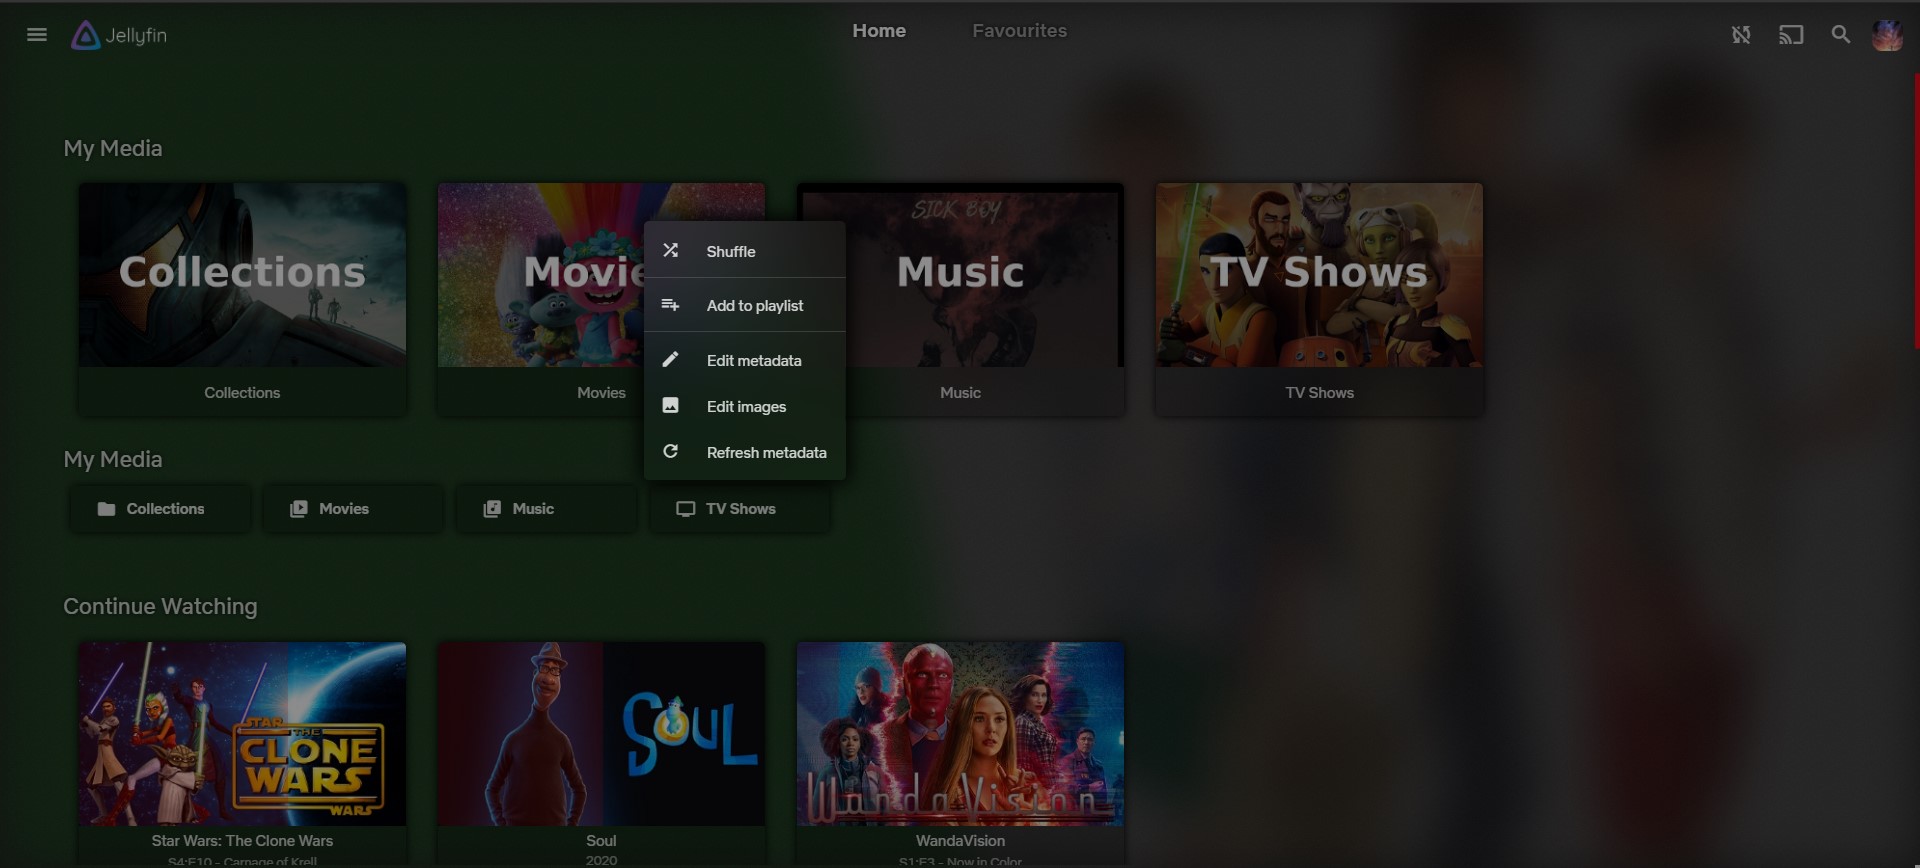Click the TV icon on TV Shows button
The height and width of the screenshot is (868, 1920).
(685, 509)
